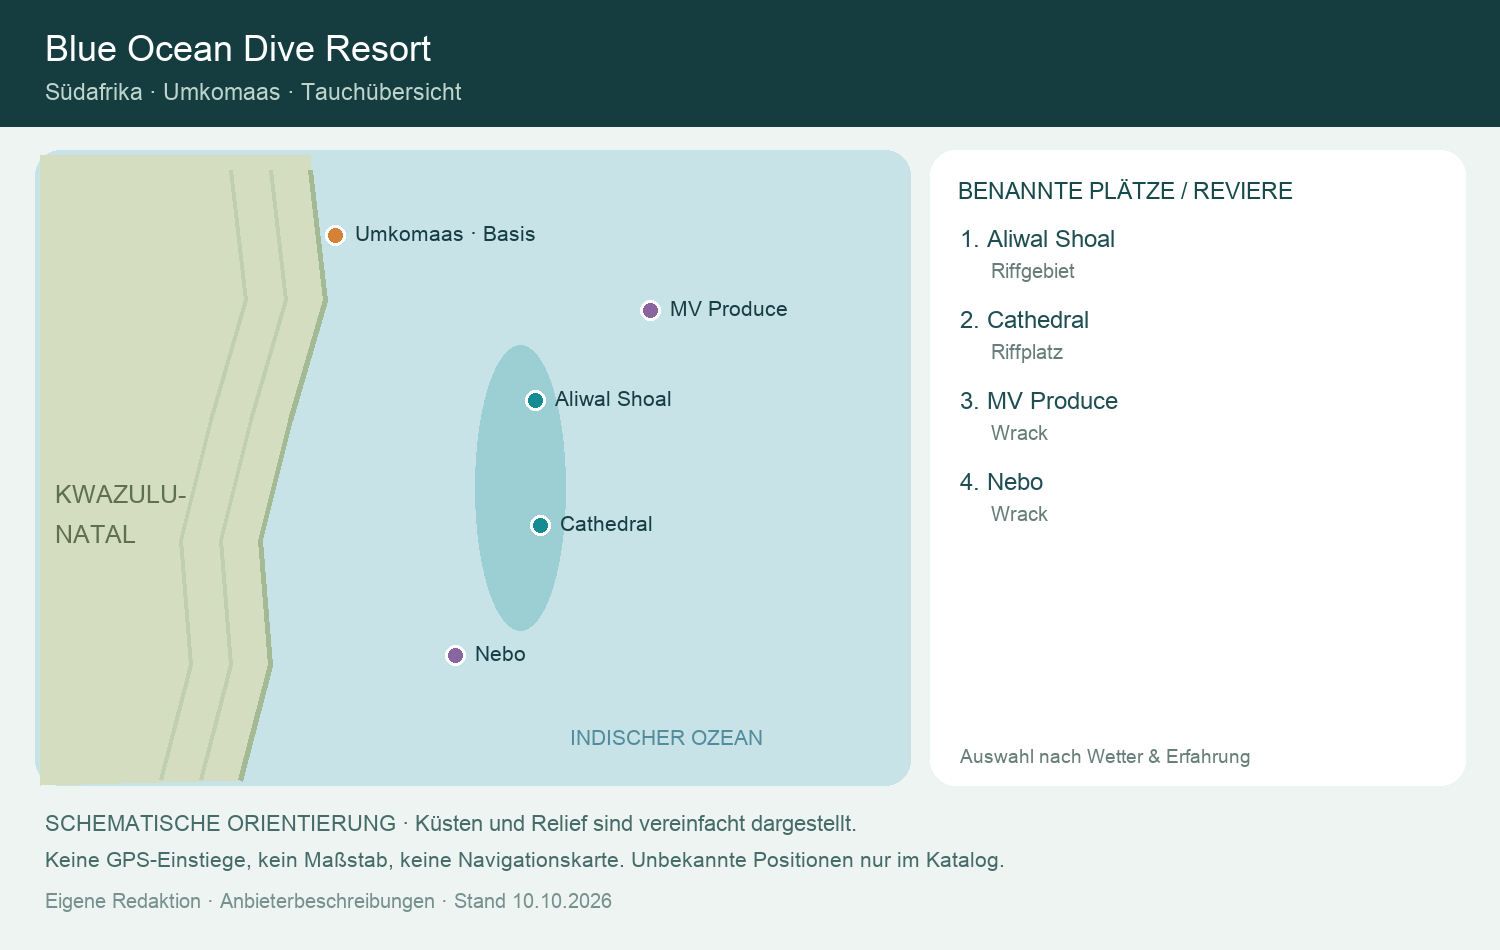Viewport: 1500px width, 950px height.
Task: Click the 'Stand 10.10.2026' footer line
Action: click(x=328, y=901)
